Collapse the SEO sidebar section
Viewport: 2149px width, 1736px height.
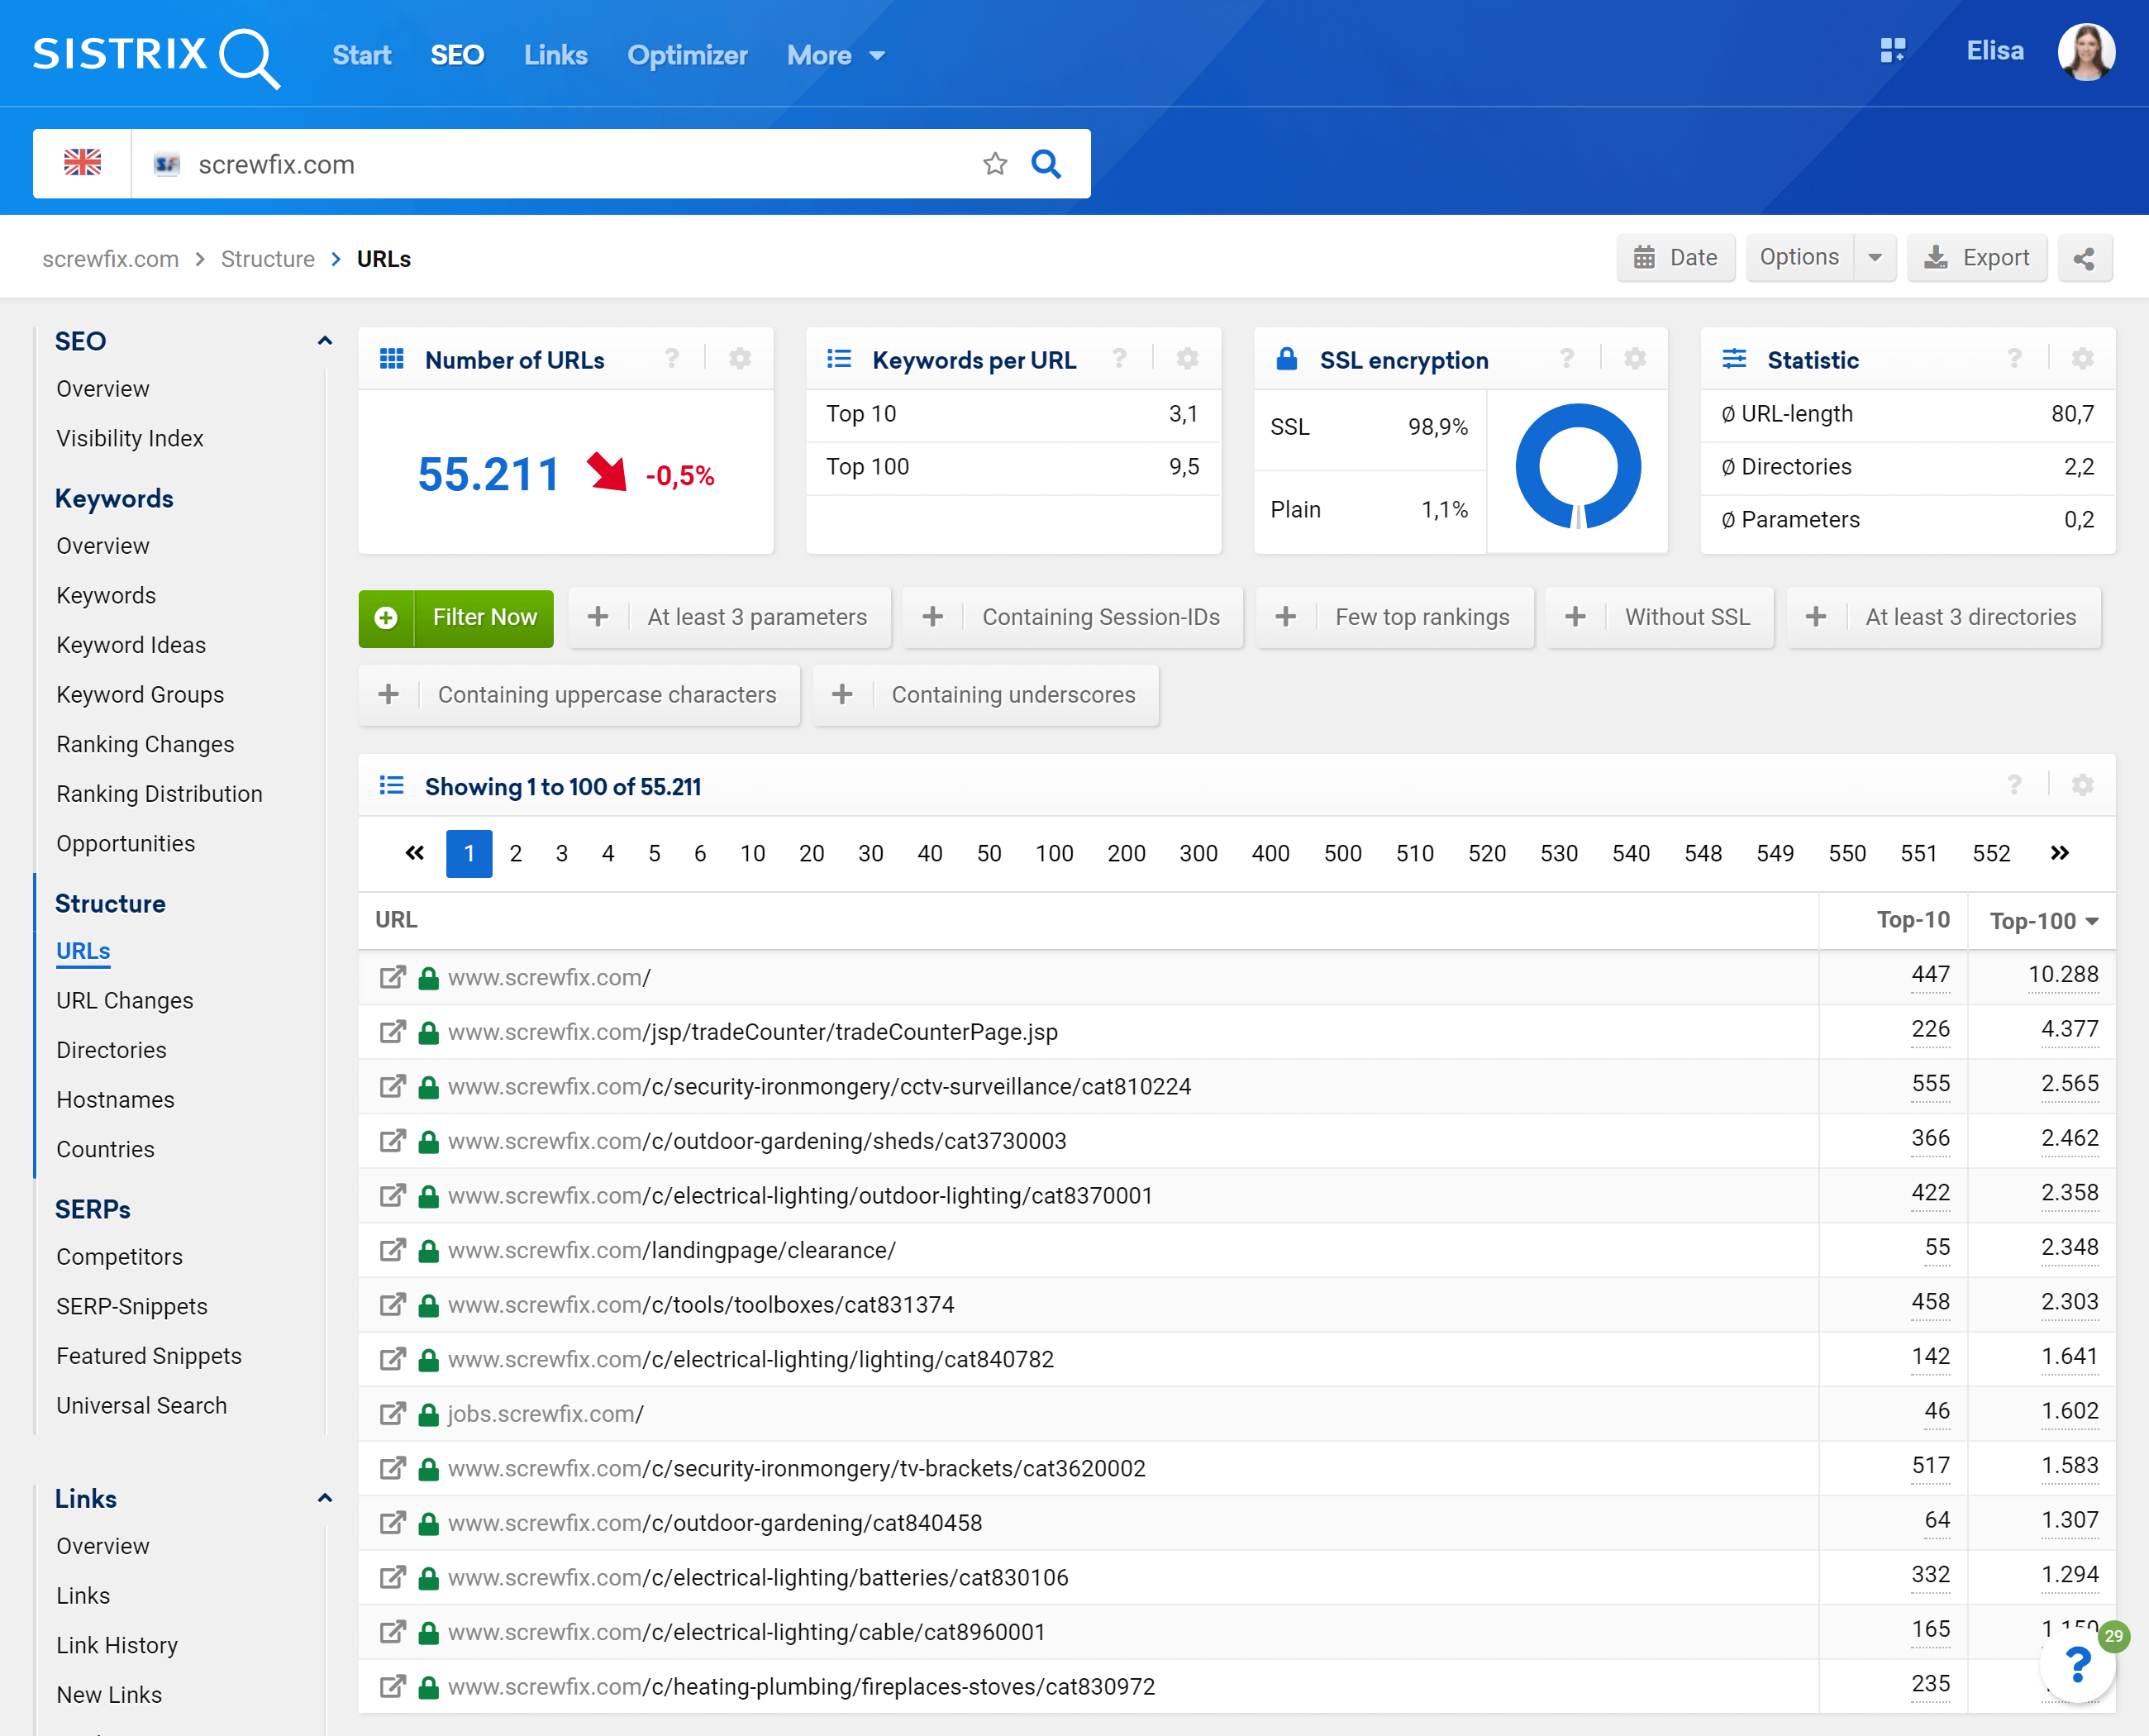pos(325,341)
